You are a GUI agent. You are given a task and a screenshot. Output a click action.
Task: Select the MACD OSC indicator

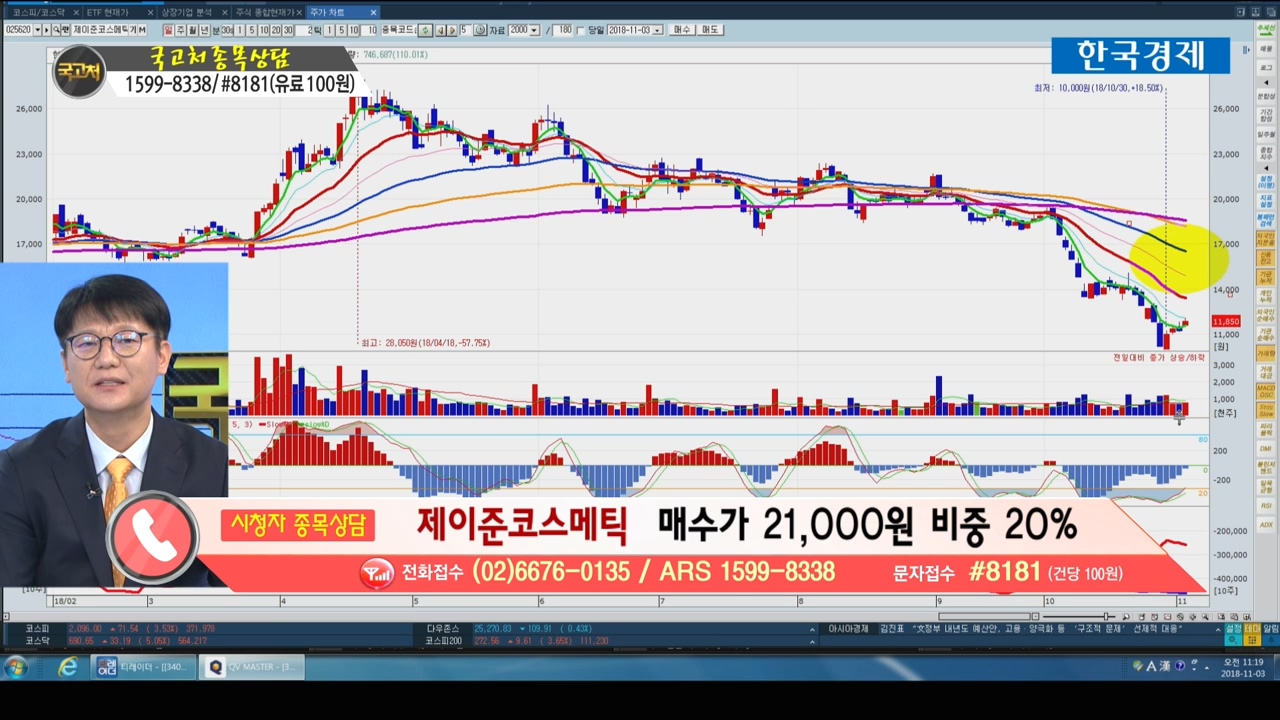1266,389
